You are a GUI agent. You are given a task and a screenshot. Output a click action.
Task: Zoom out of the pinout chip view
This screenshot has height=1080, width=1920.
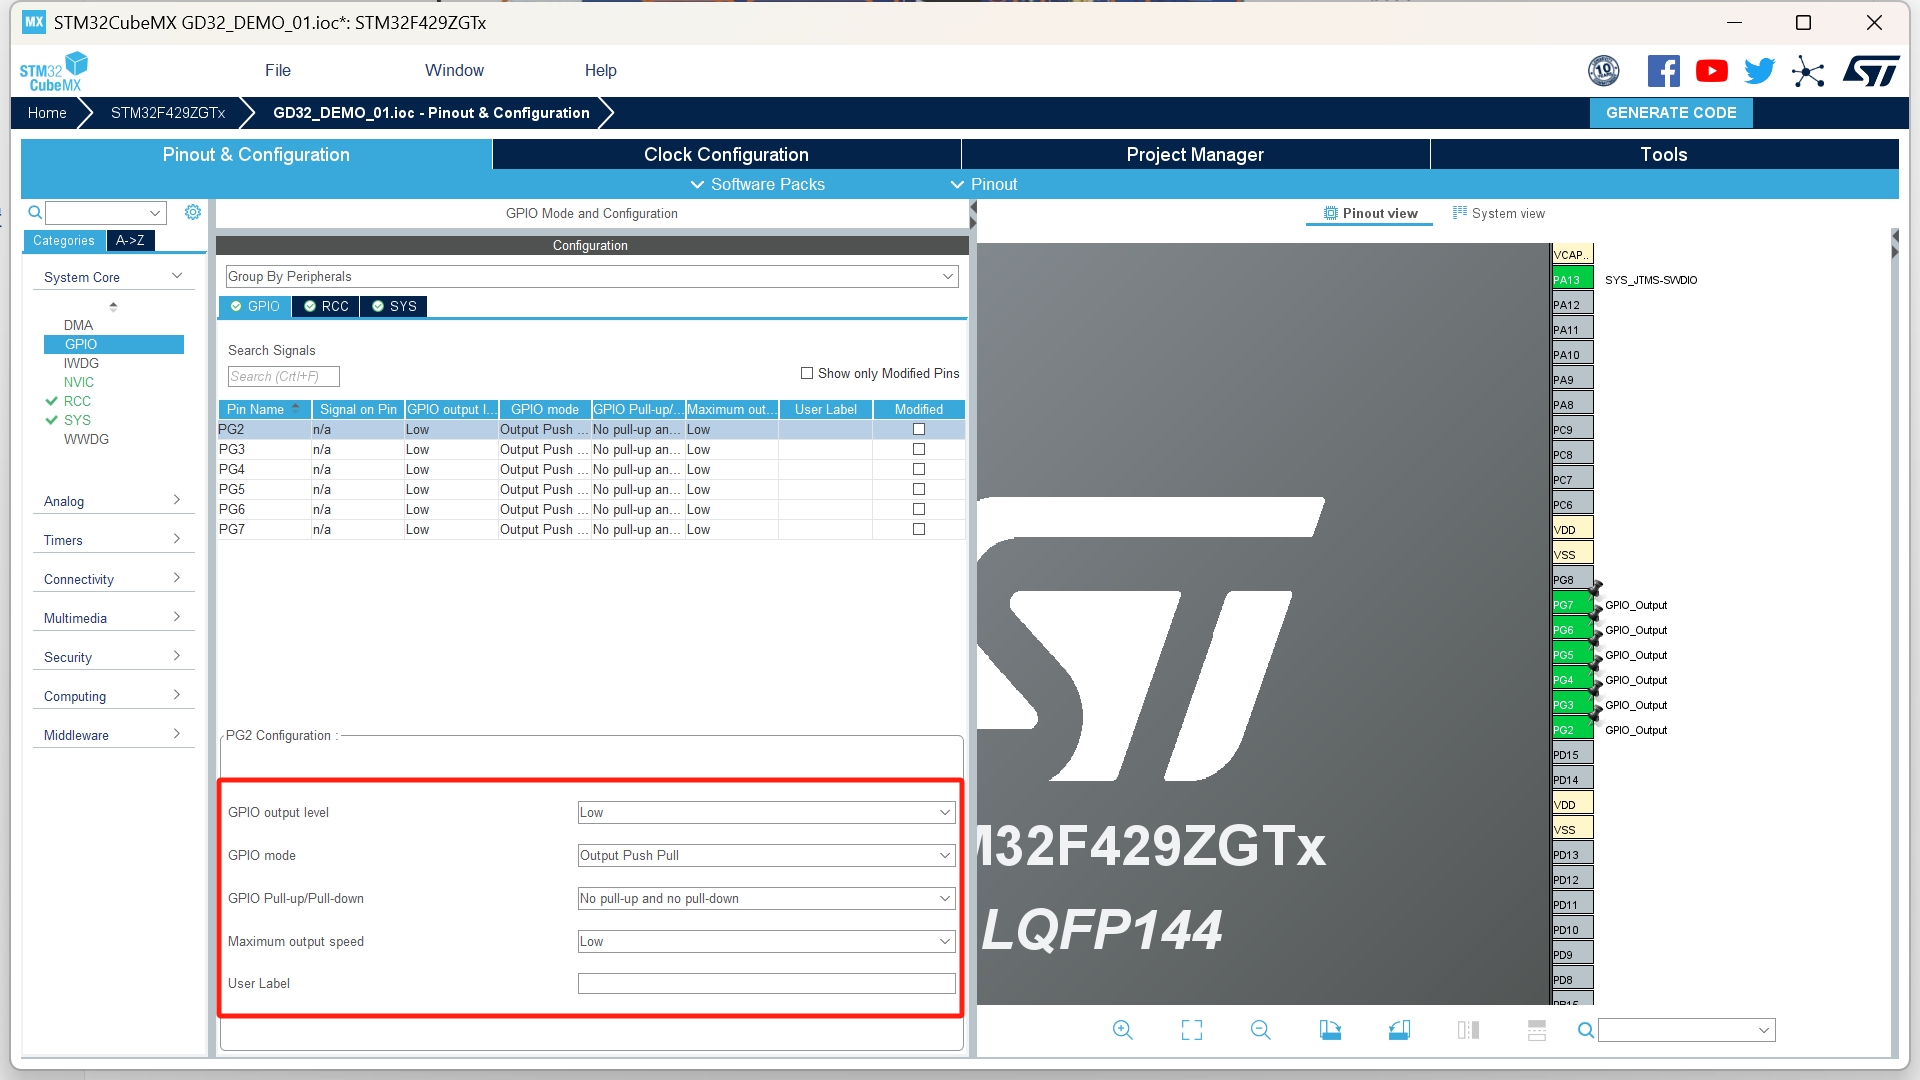1261,1030
